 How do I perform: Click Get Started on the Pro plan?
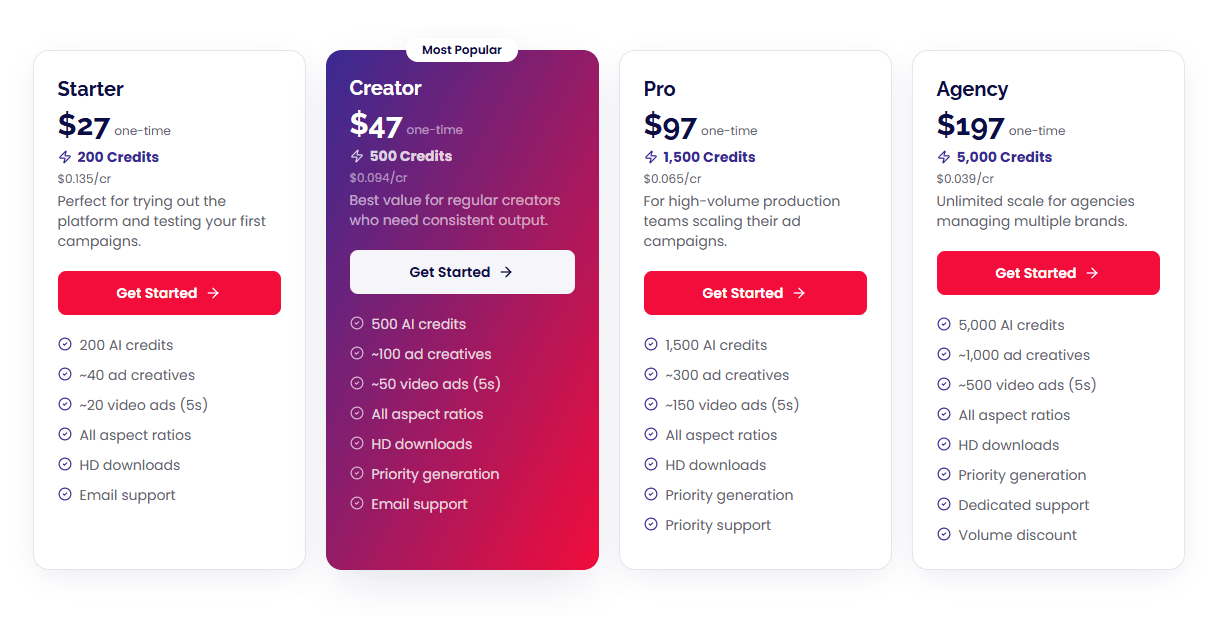[x=755, y=293]
